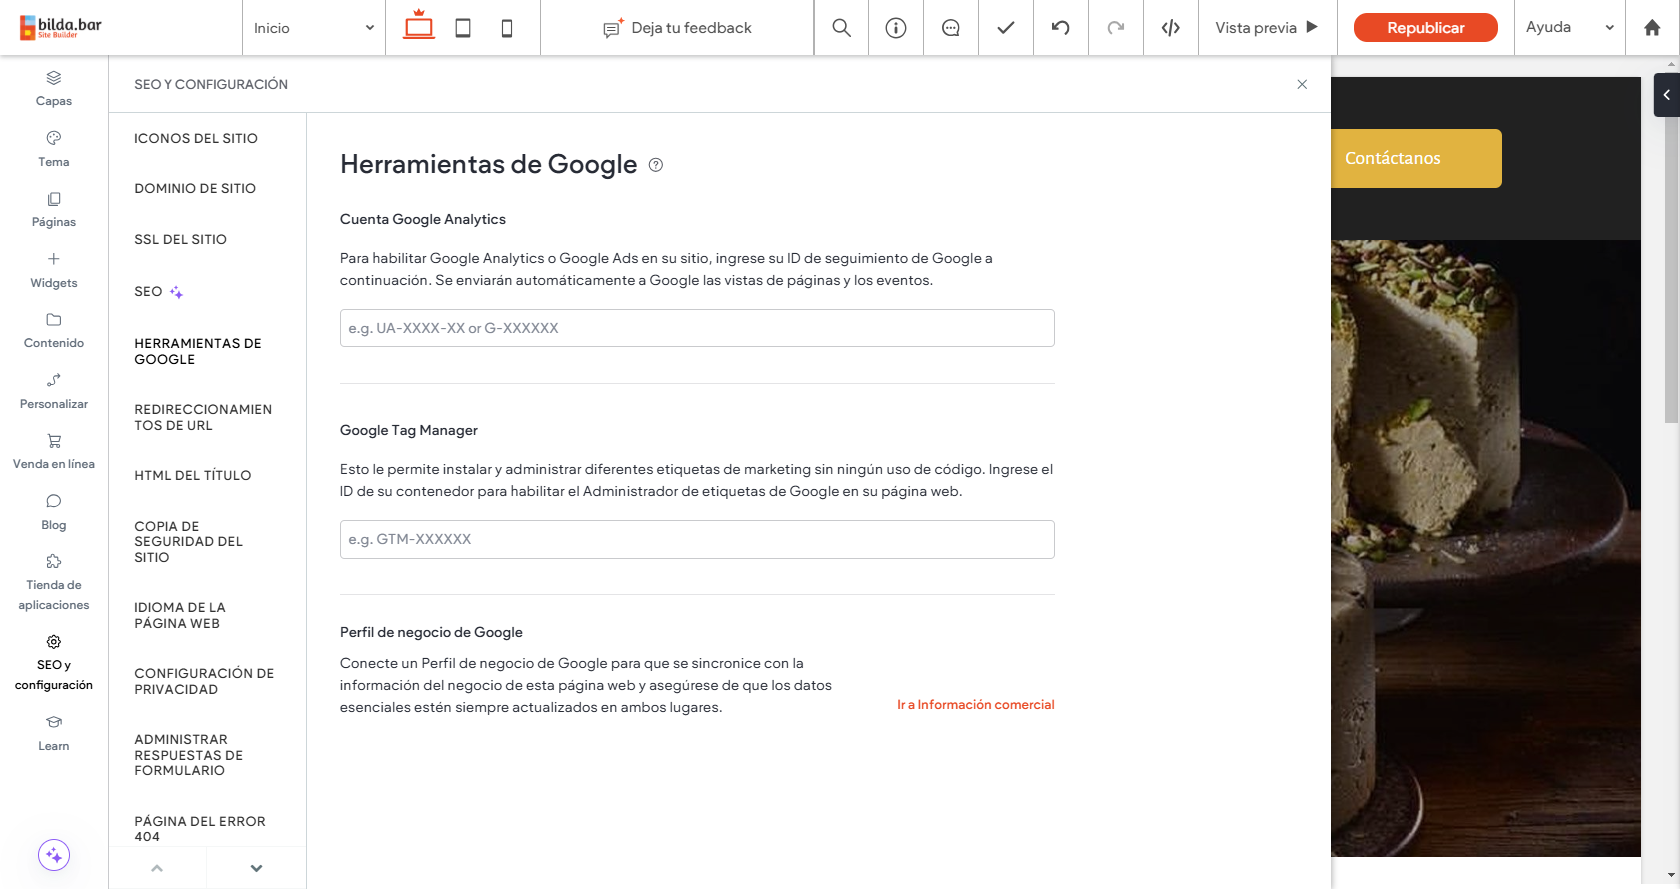The height and width of the screenshot is (889, 1680).
Task: Open Redireccionamientos de URL settings
Action: tap(203, 417)
